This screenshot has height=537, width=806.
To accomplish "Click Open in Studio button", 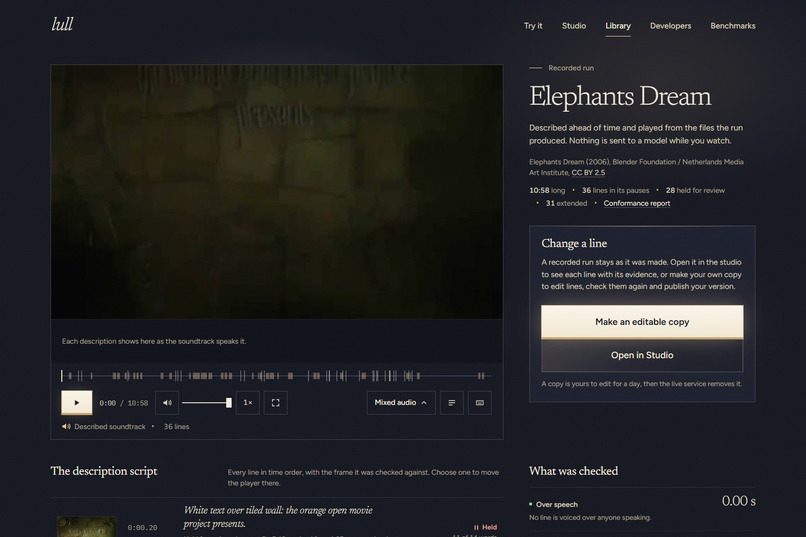I will point(642,355).
